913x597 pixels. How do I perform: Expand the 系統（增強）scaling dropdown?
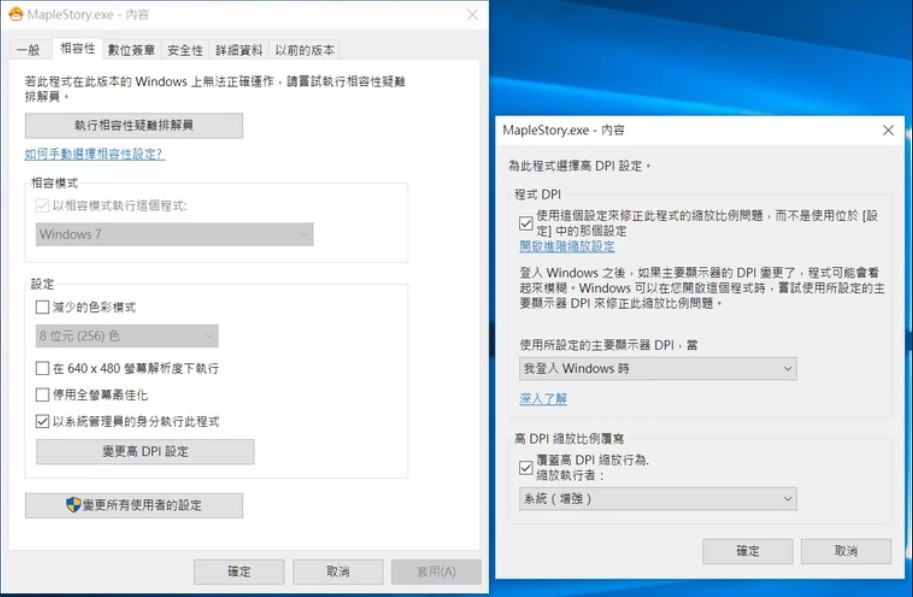(x=657, y=499)
